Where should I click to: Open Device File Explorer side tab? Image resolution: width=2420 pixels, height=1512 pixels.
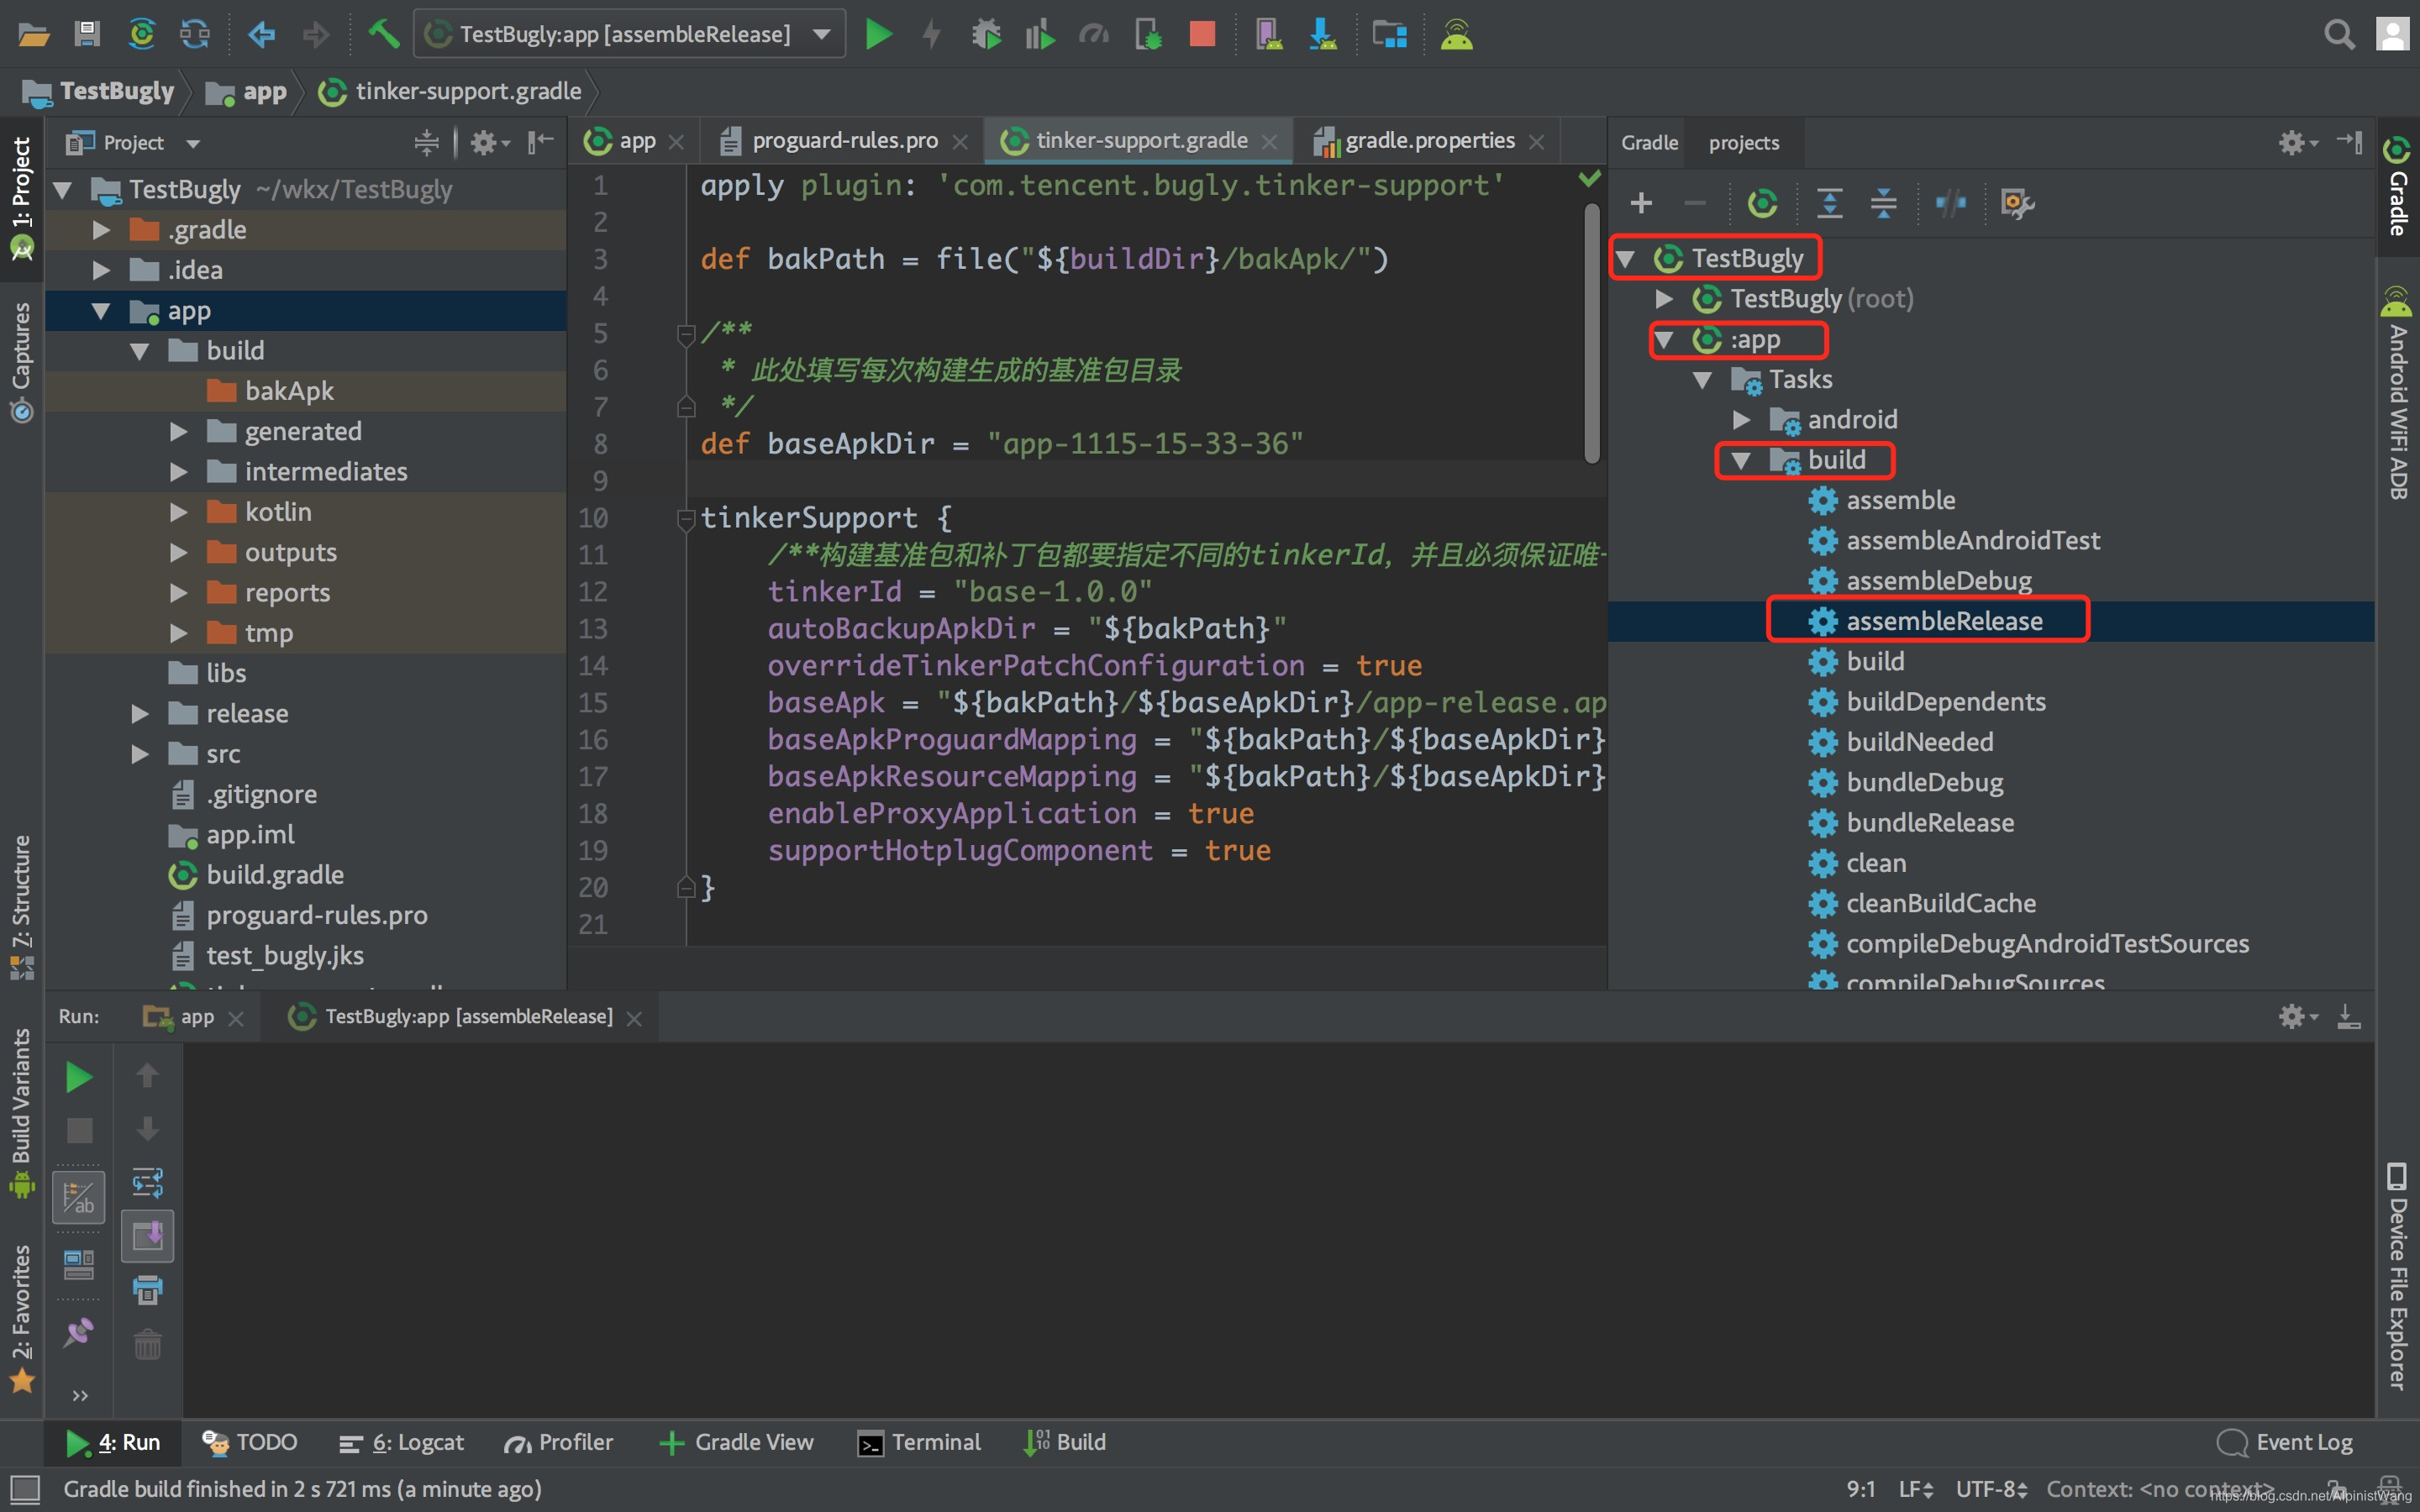[2398, 1276]
